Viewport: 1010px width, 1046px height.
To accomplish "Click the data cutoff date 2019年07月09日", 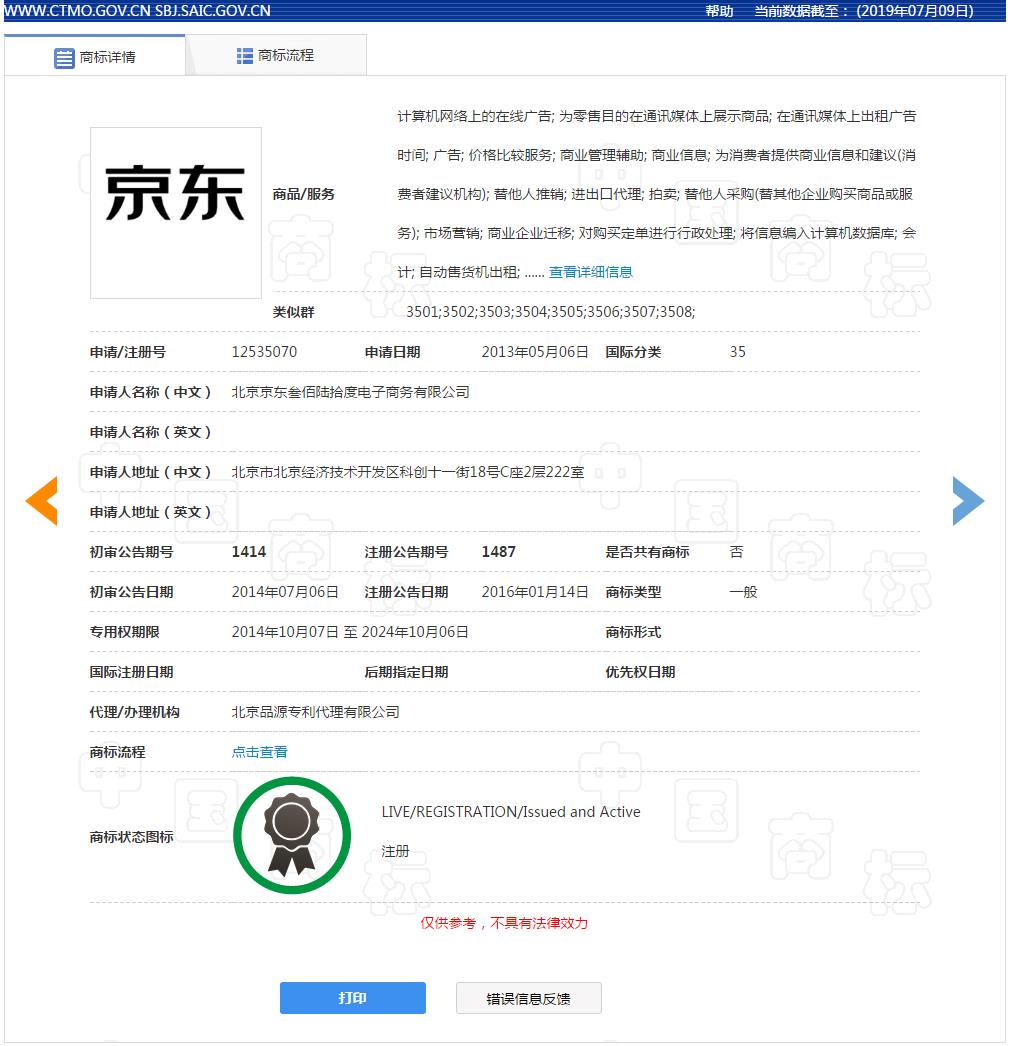I will click(915, 11).
